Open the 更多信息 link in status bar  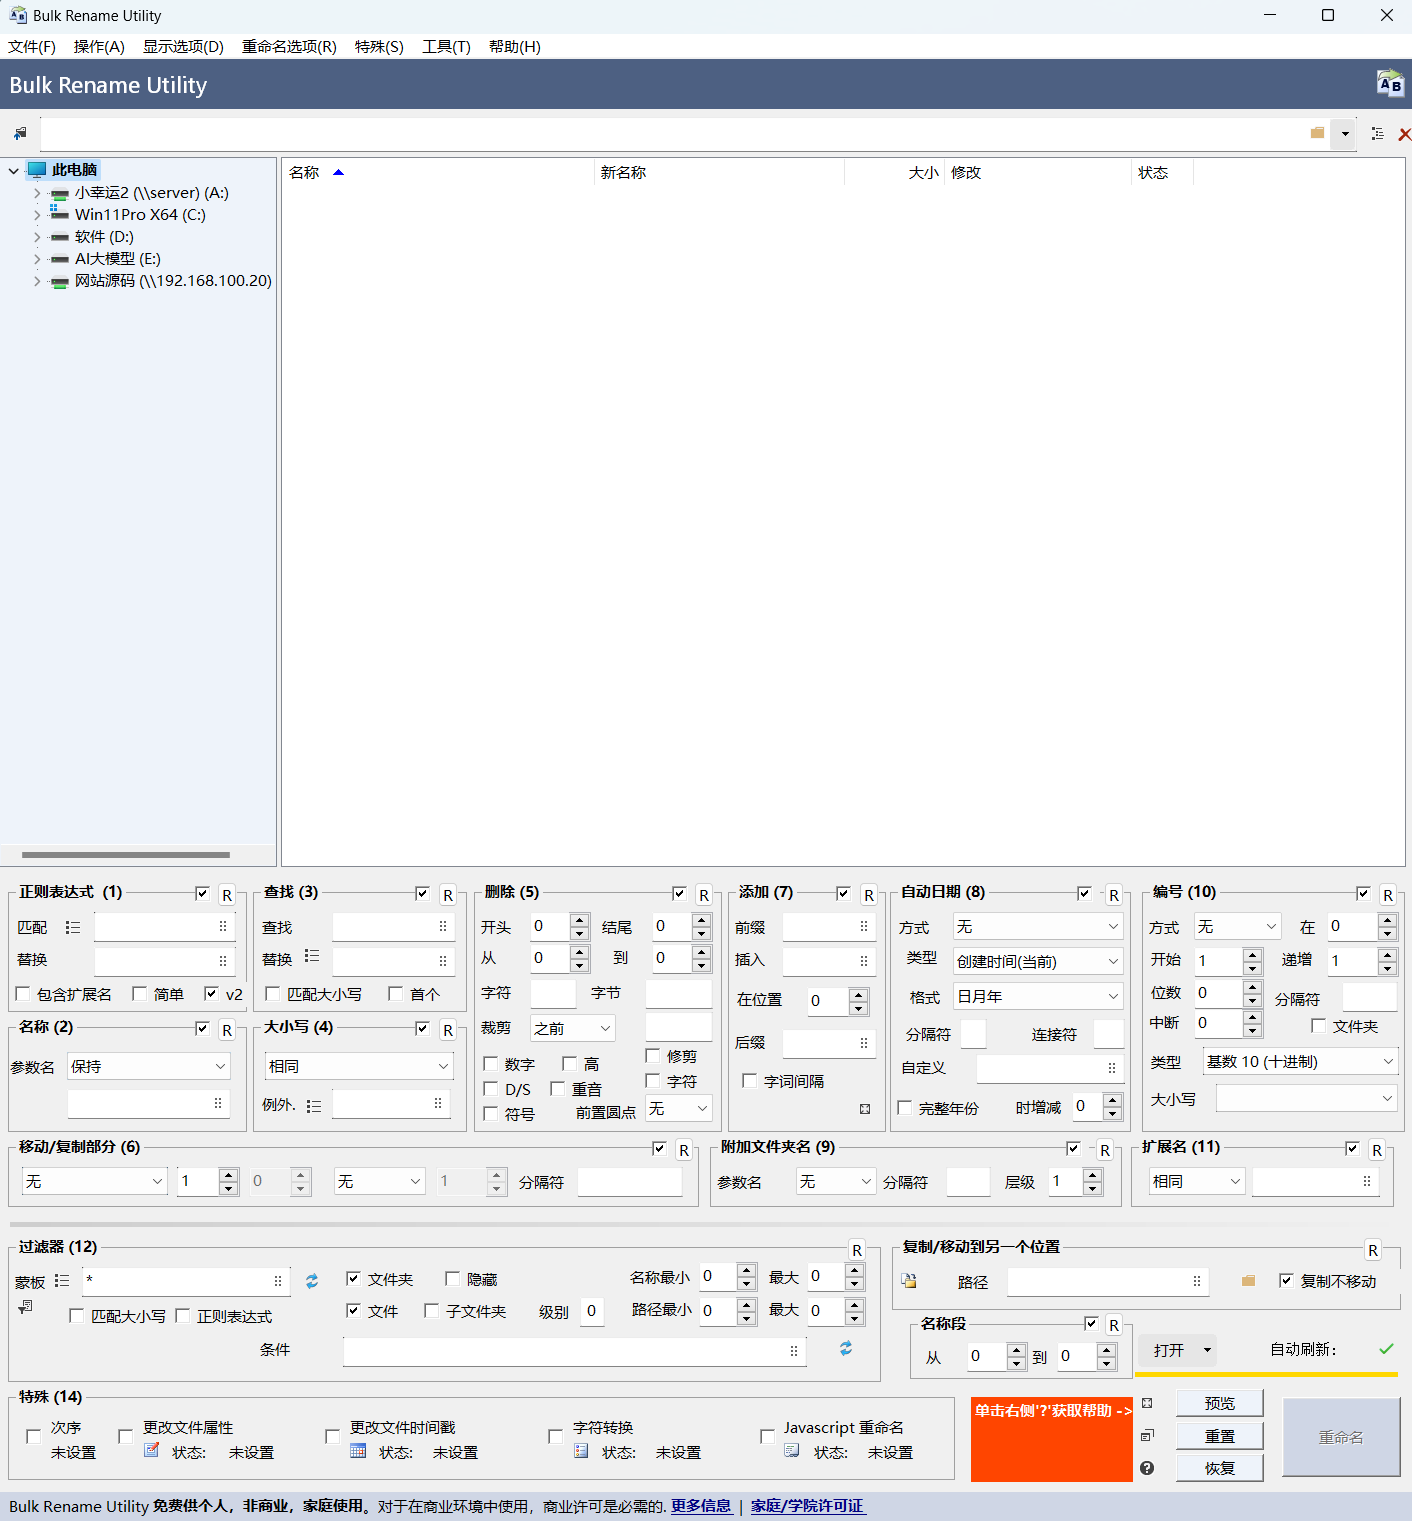[x=701, y=1506]
